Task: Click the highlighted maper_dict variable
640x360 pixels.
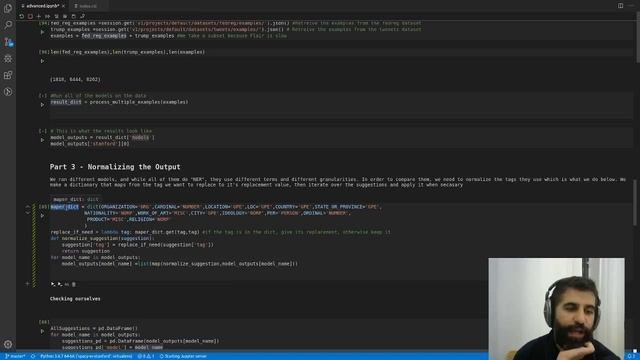Action: [x=64, y=207]
